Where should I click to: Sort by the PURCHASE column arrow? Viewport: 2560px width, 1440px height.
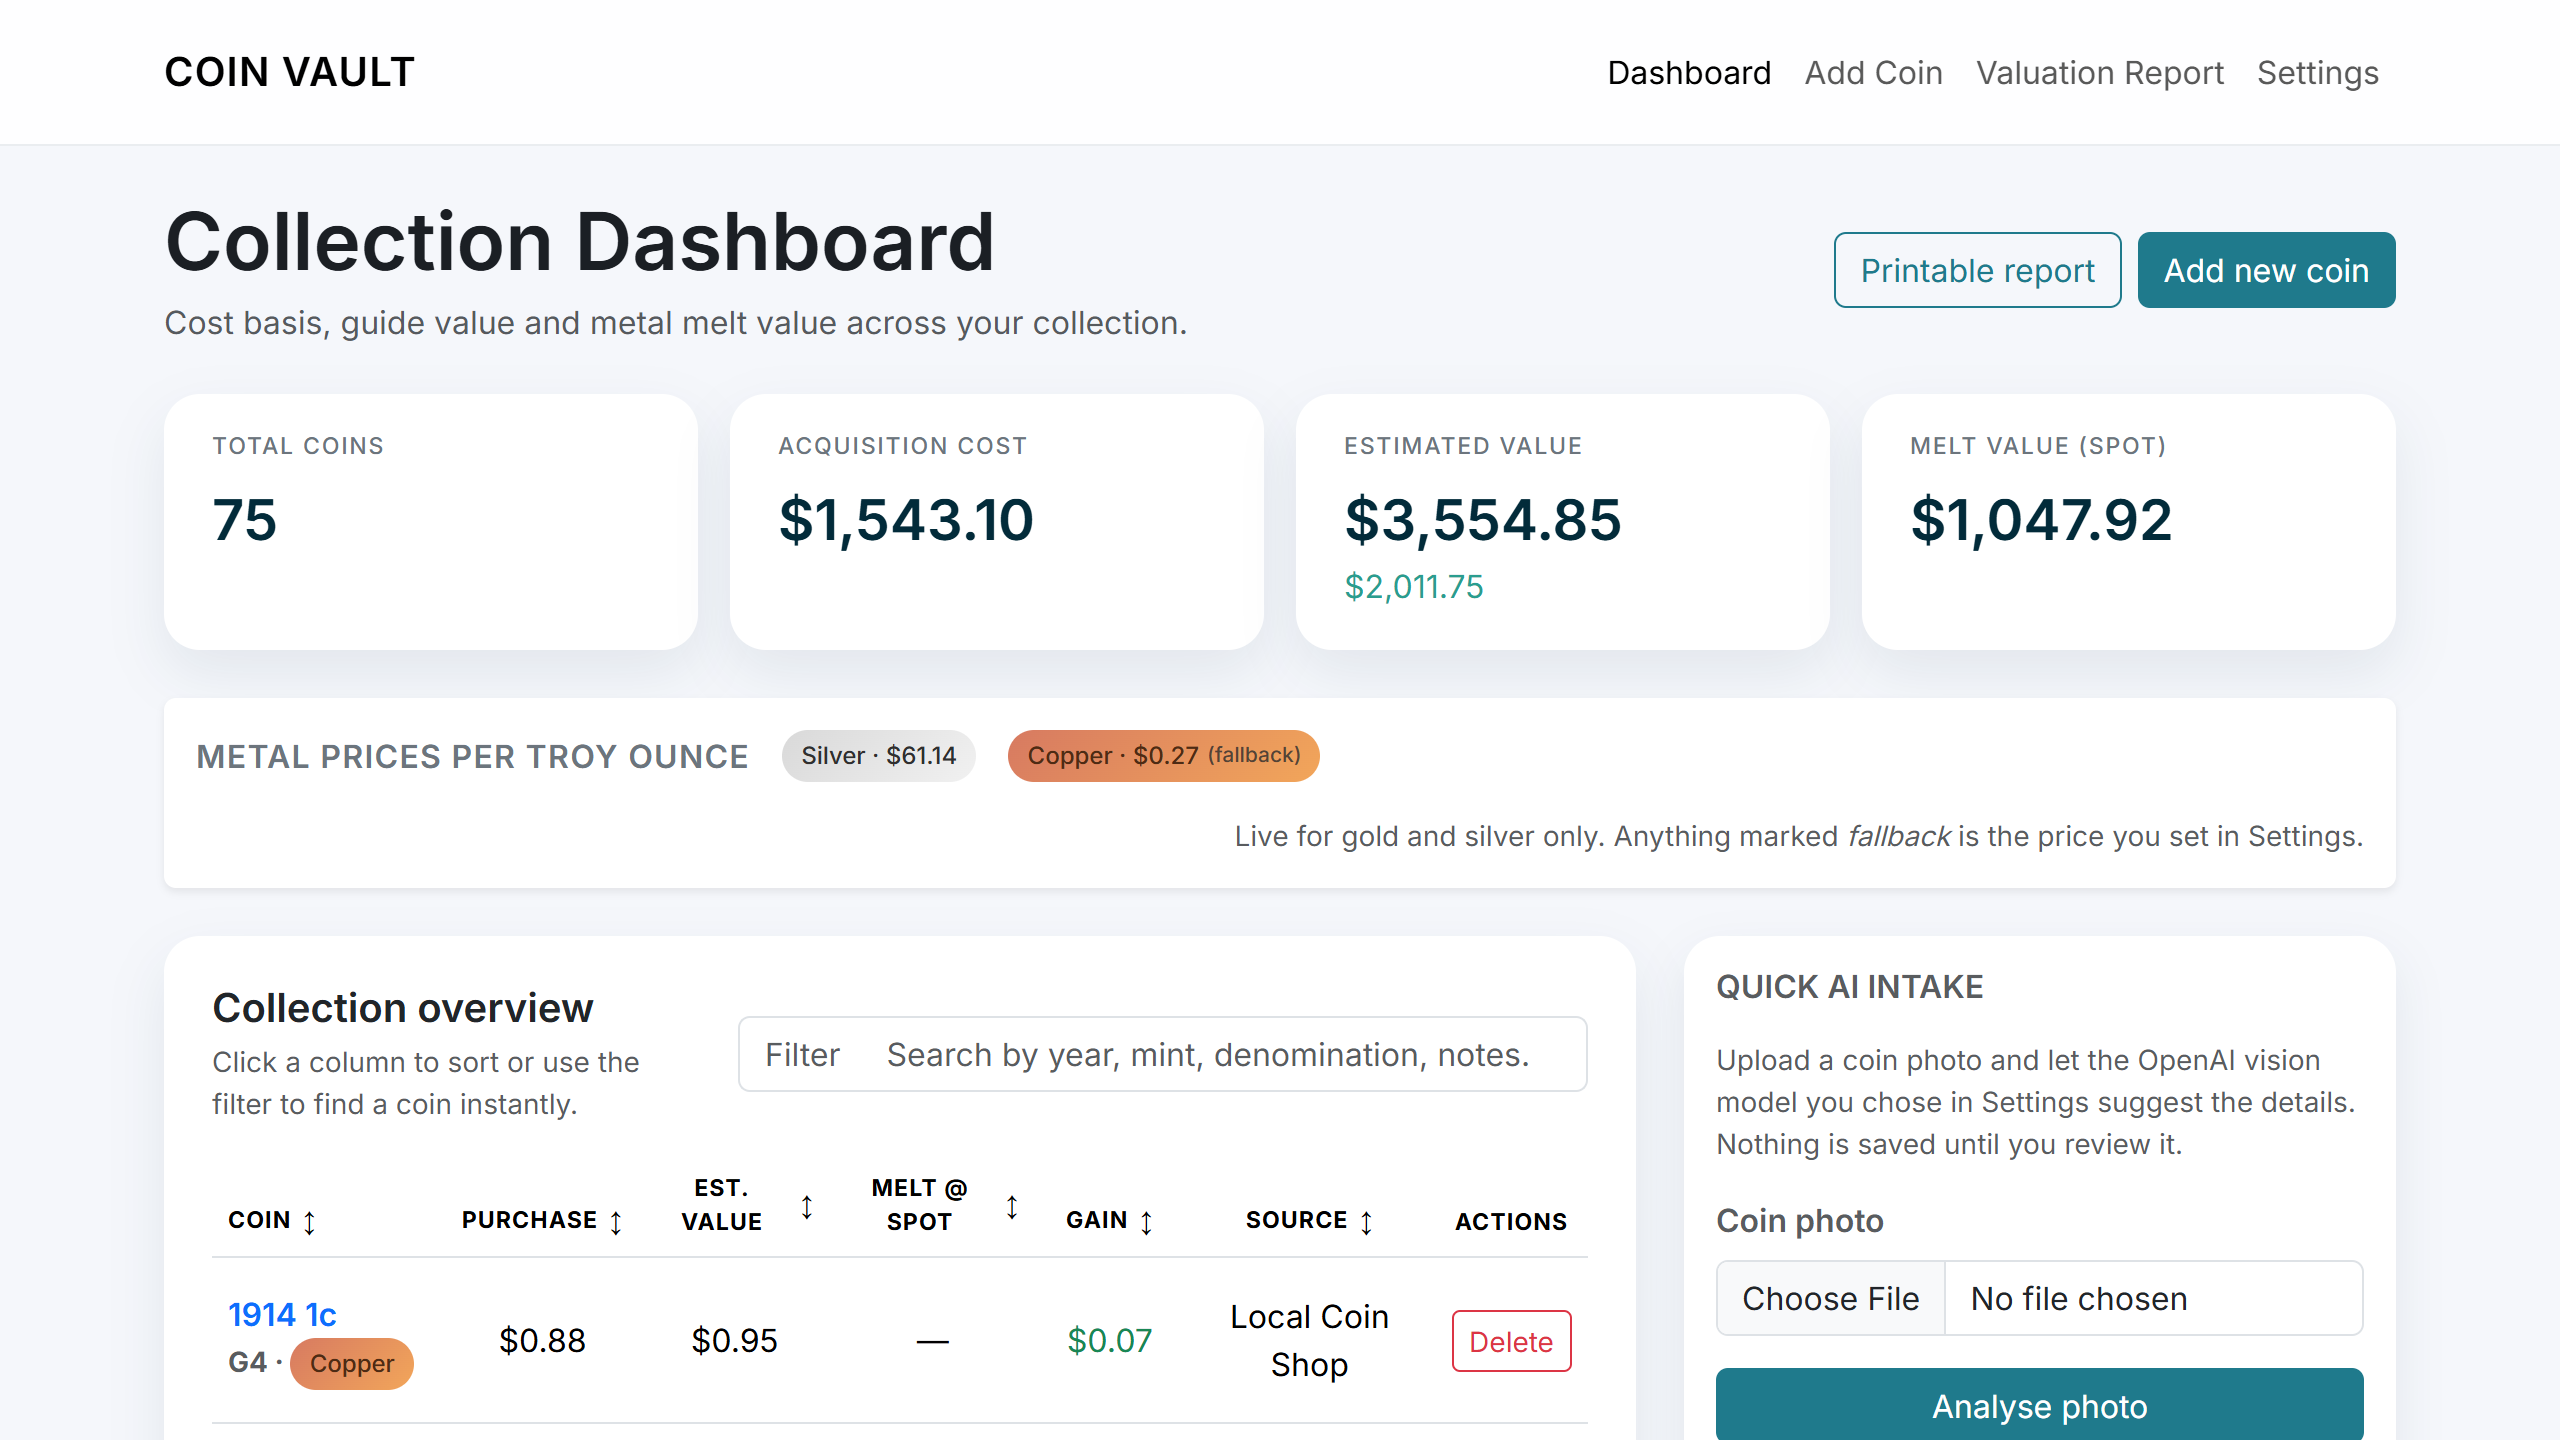tap(616, 1221)
